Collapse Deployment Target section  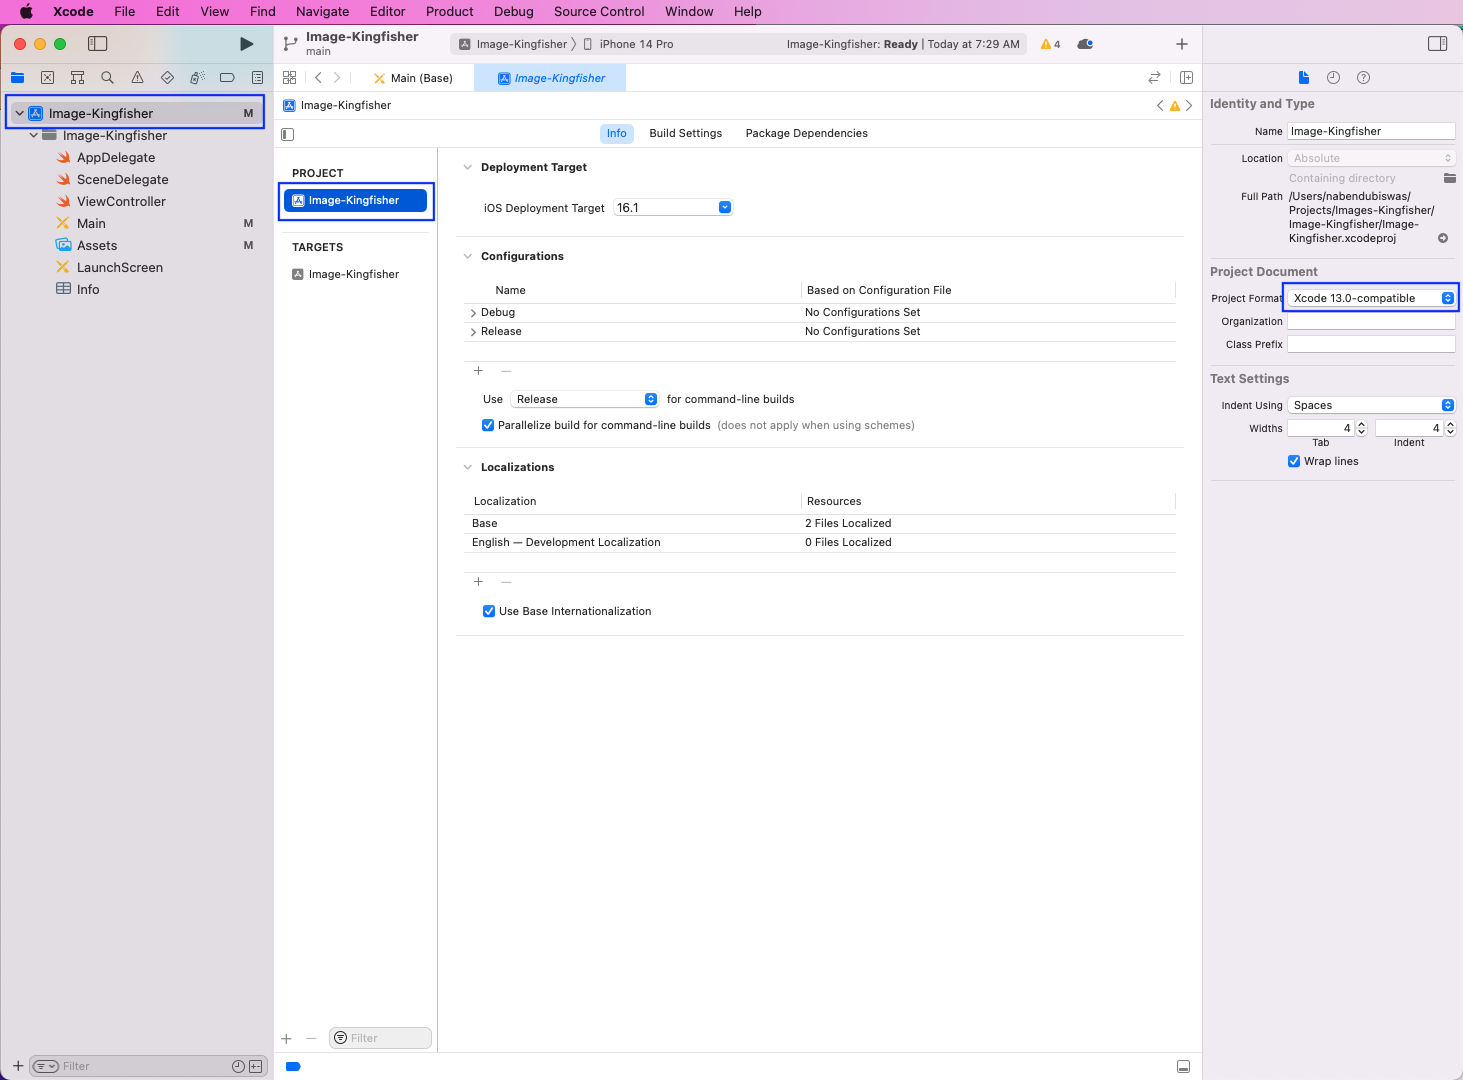[x=467, y=167]
